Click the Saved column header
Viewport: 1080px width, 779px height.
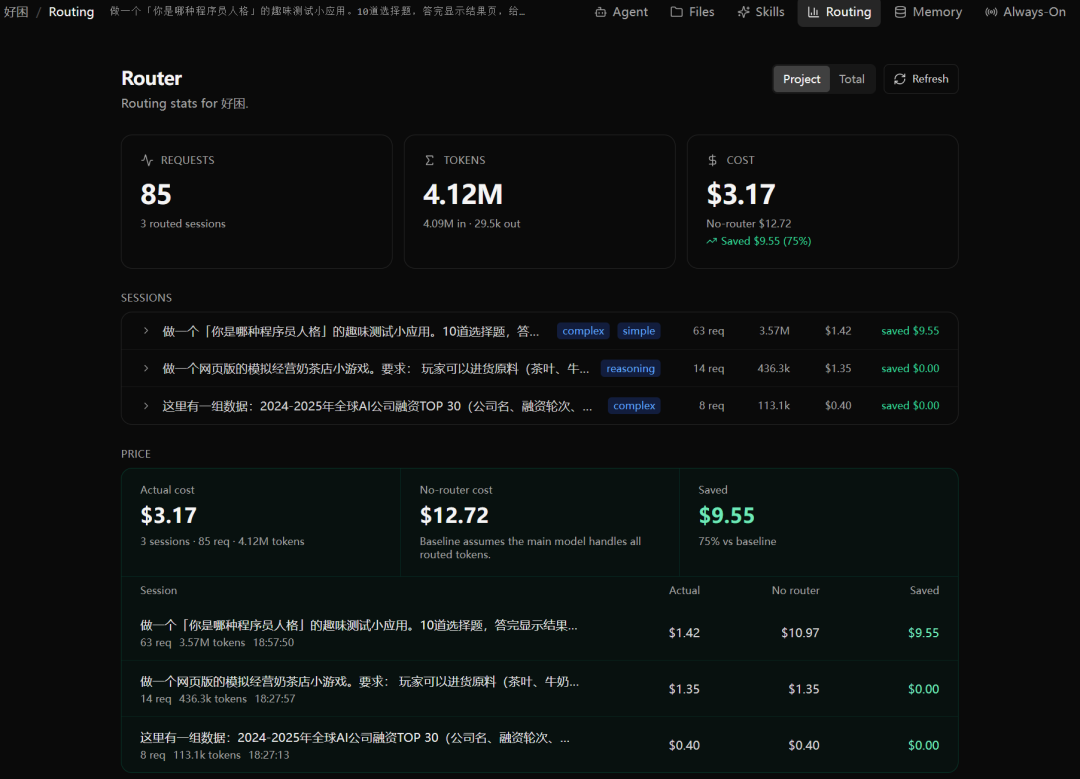(924, 590)
